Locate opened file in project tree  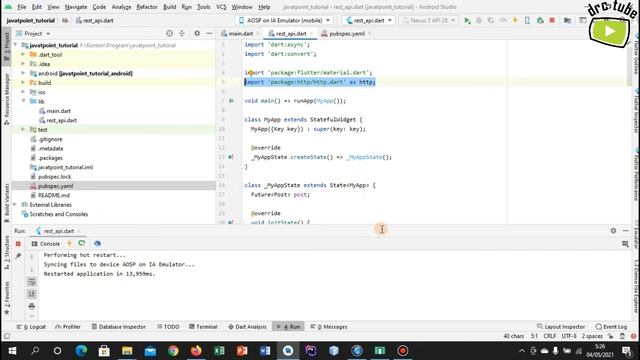point(169,33)
